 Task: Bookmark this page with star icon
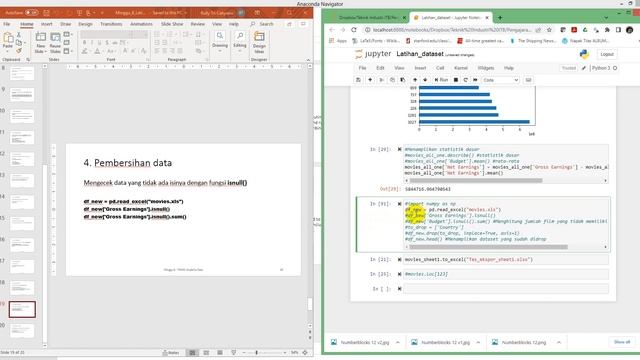click(x=549, y=30)
